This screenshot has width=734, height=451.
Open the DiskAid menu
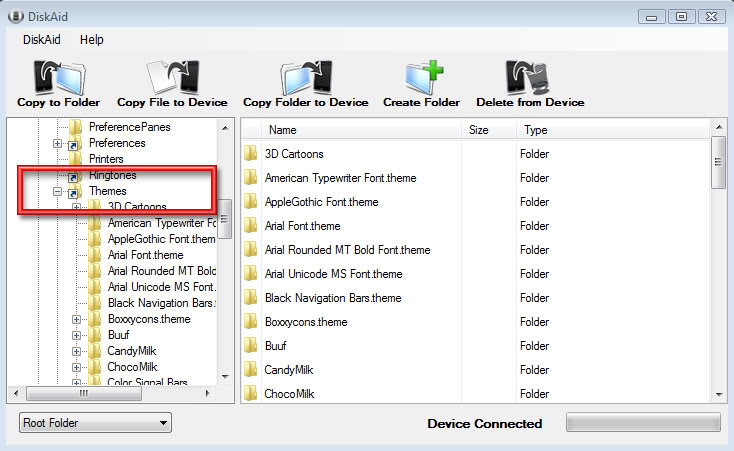pyautogui.click(x=42, y=40)
